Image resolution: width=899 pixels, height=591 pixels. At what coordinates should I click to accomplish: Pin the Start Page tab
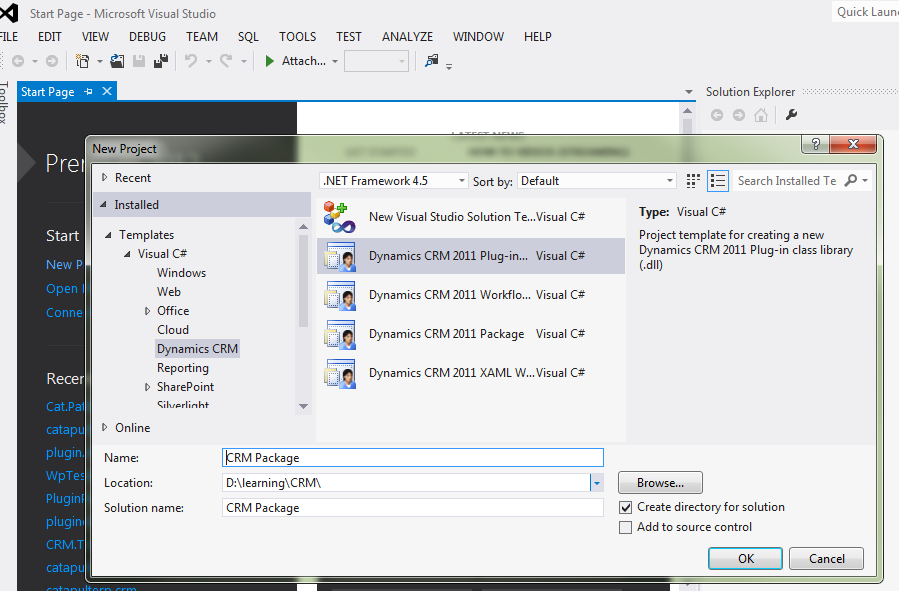[88, 92]
